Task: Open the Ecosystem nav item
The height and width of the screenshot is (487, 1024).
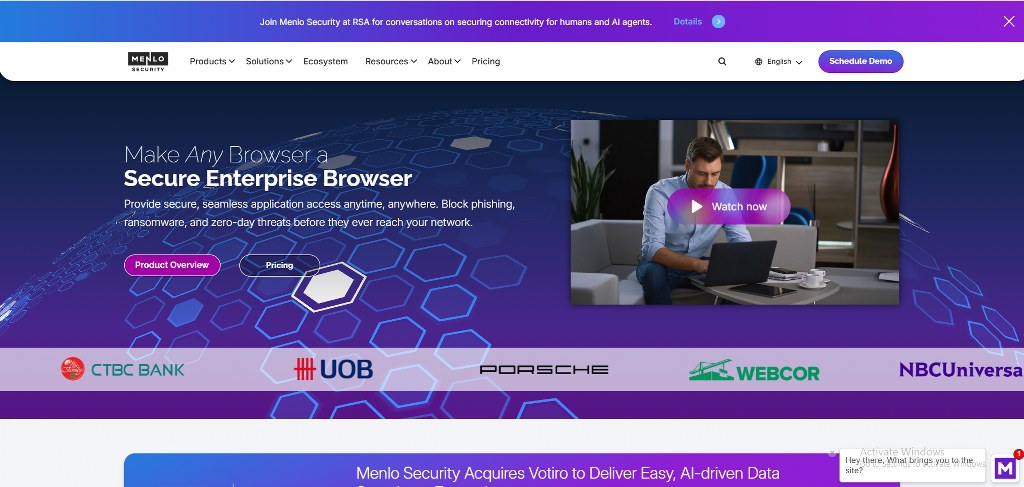Action: 325,61
